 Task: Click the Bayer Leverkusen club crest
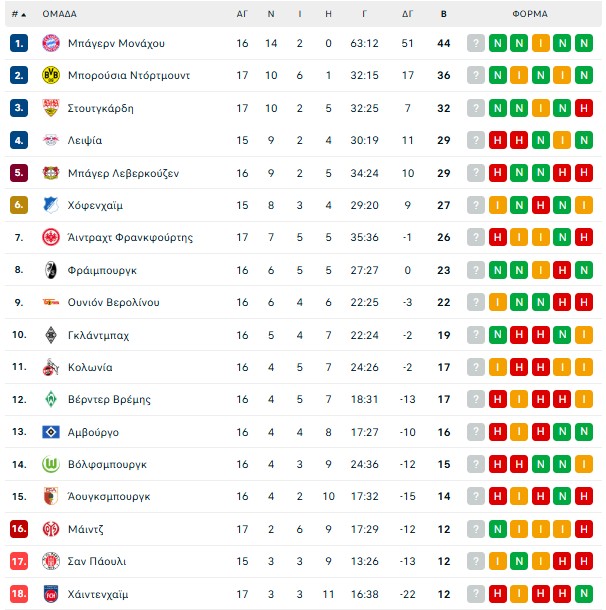point(51,173)
